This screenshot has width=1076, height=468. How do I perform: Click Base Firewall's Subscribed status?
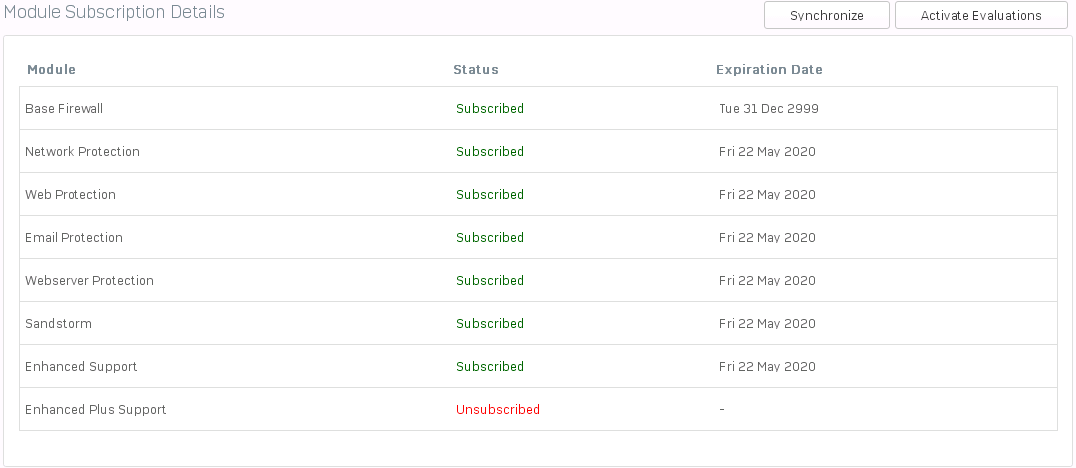(490, 108)
